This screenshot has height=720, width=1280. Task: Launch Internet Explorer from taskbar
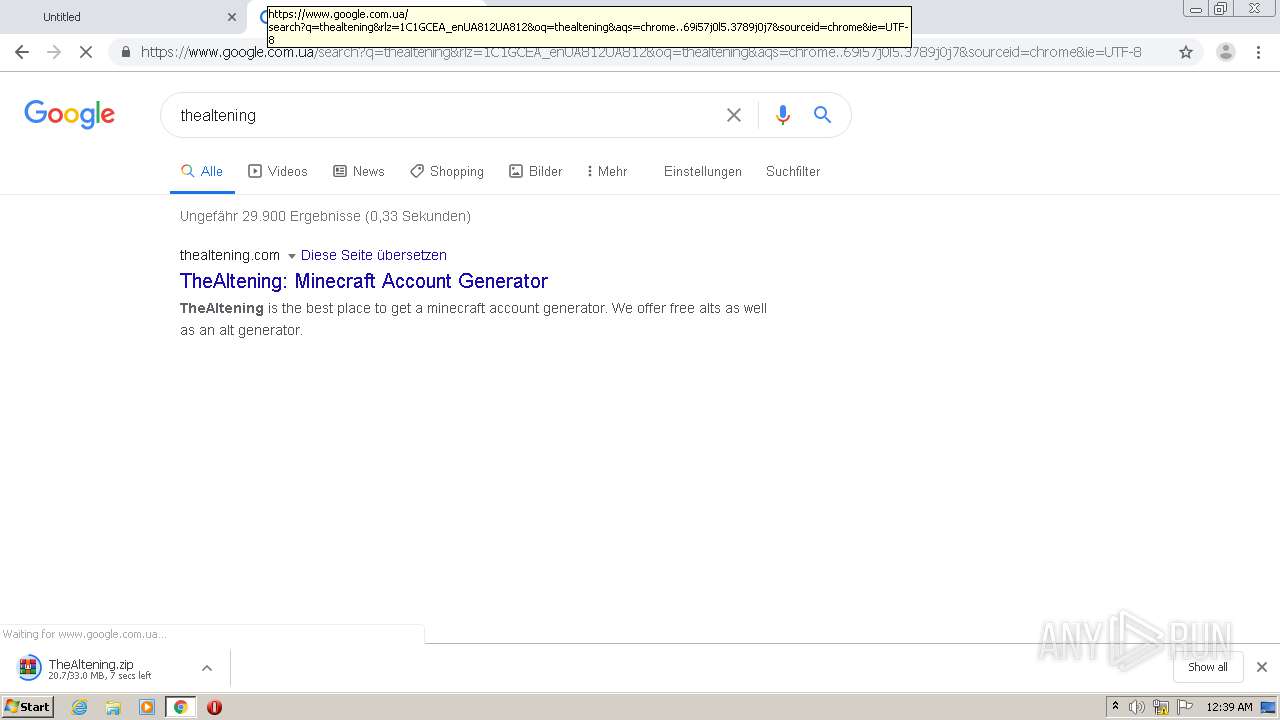[x=80, y=707]
